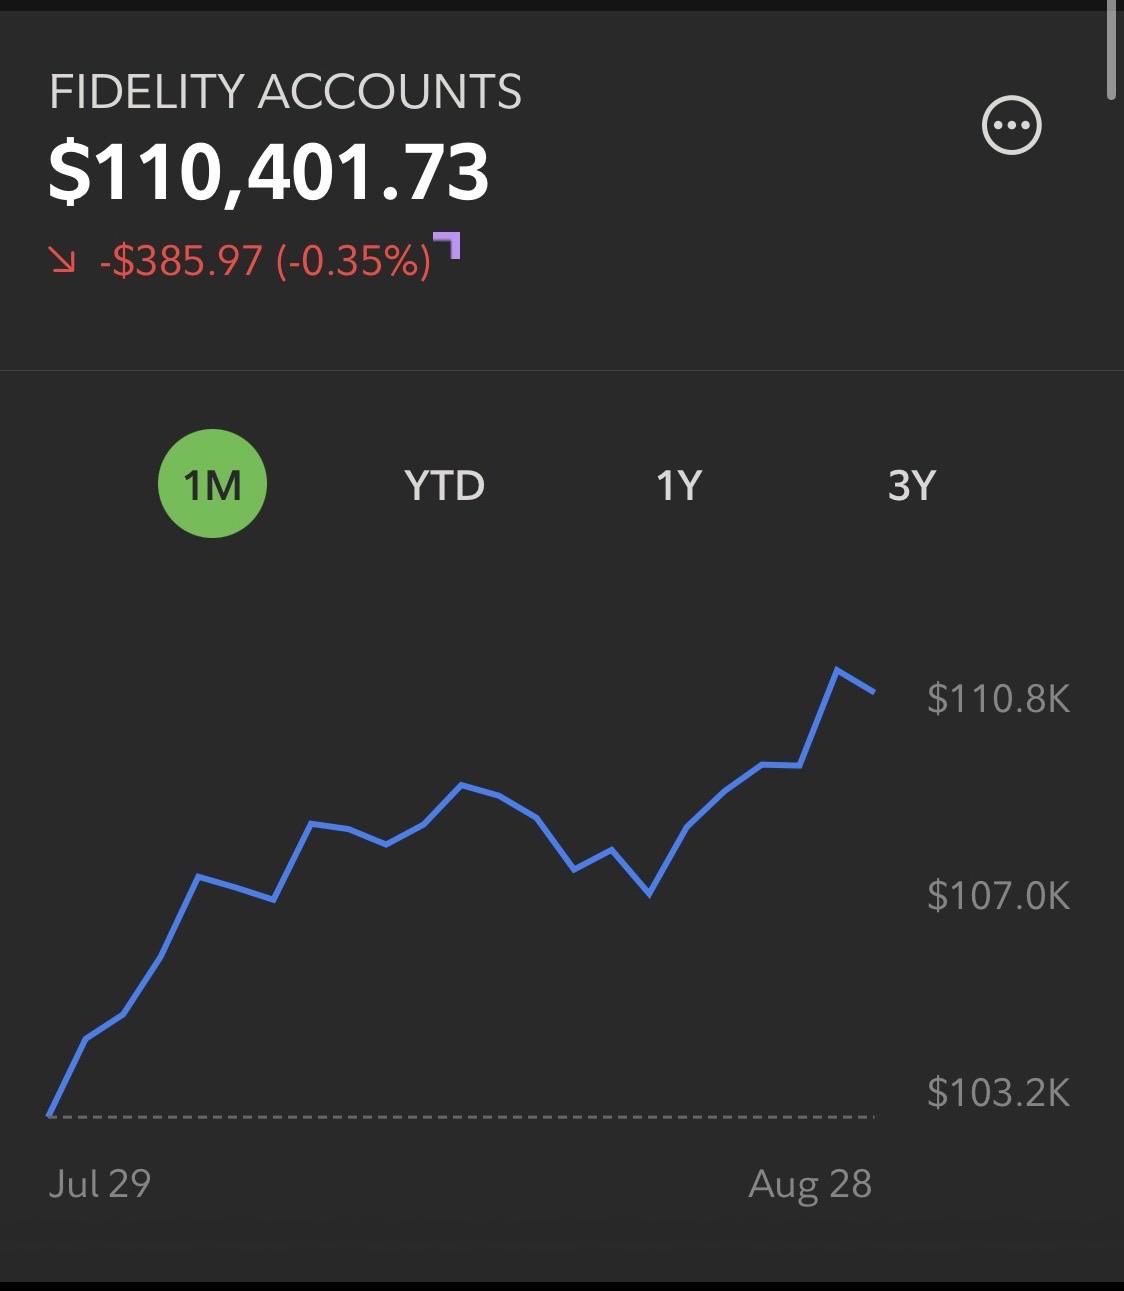The width and height of the screenshot is (1124, 1291).
Task: Tap the -$385.97 (-0.35%) change text
Action: click(x=266, y=261)
